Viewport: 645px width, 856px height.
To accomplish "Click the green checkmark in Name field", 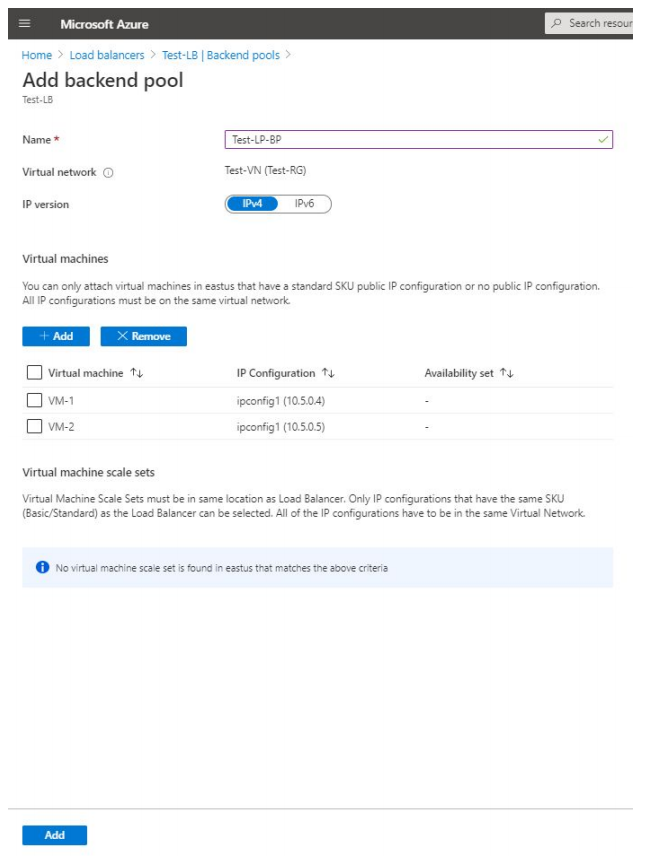I will click(603, 140).
